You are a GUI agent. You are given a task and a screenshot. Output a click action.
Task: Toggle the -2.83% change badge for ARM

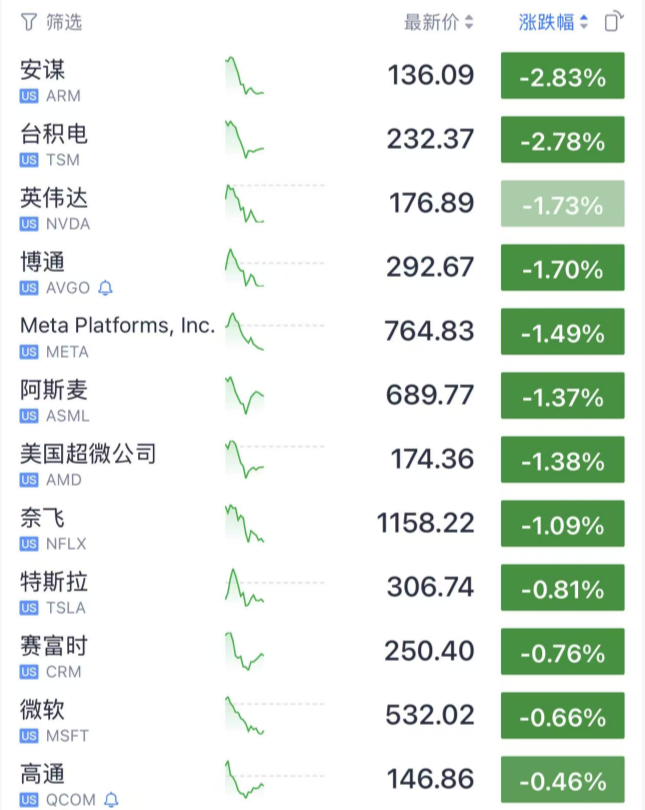(x=562, y=78)
